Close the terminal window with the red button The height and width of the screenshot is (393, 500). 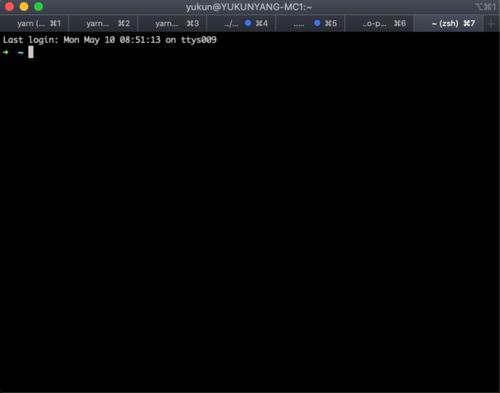pyautogui.click(x=9, y=6)
